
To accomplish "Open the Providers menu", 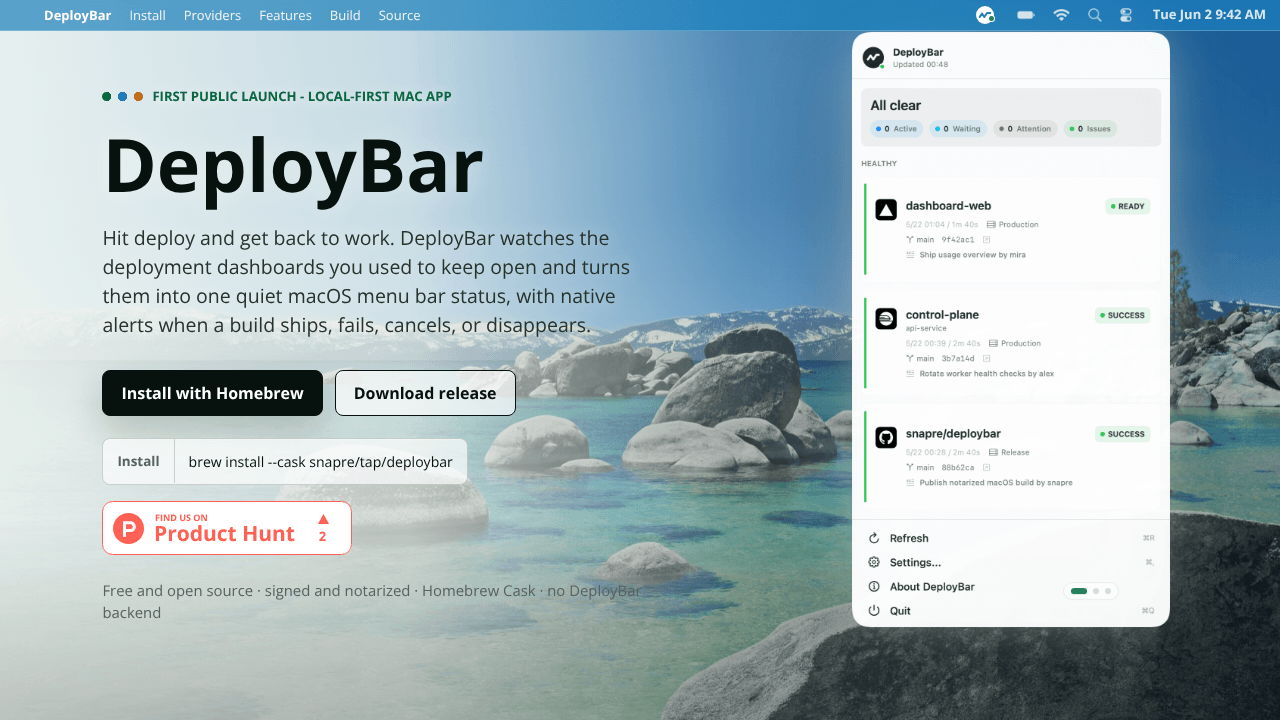I will pyautogui.click(x=212, y=15).
